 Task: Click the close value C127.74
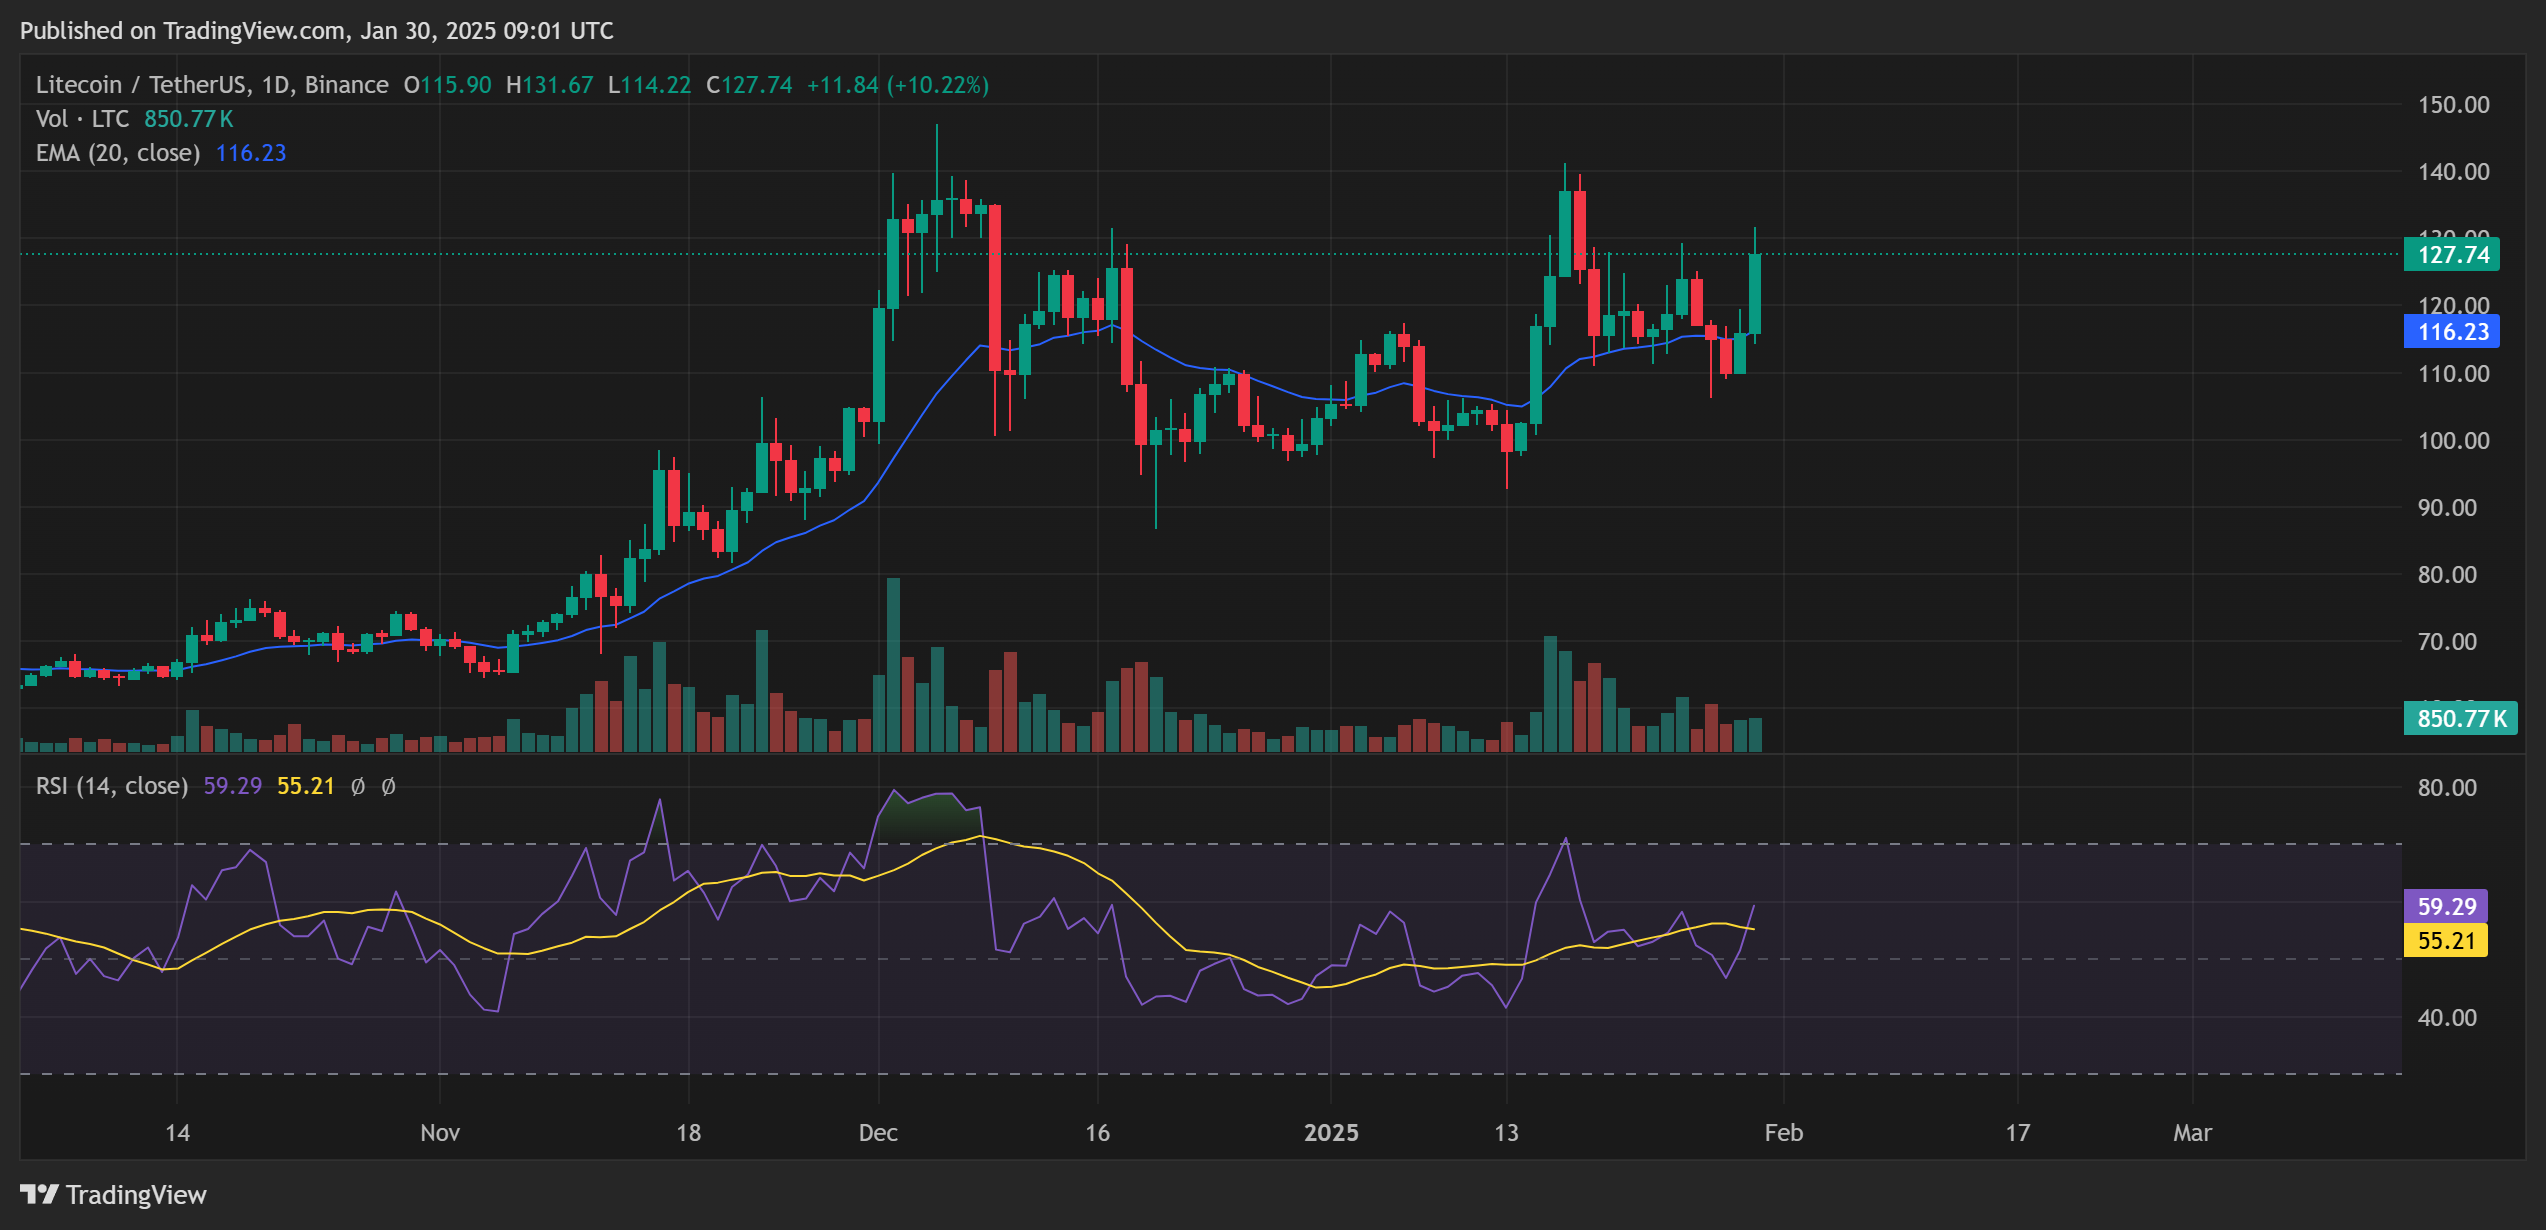[x=749, y=85]
